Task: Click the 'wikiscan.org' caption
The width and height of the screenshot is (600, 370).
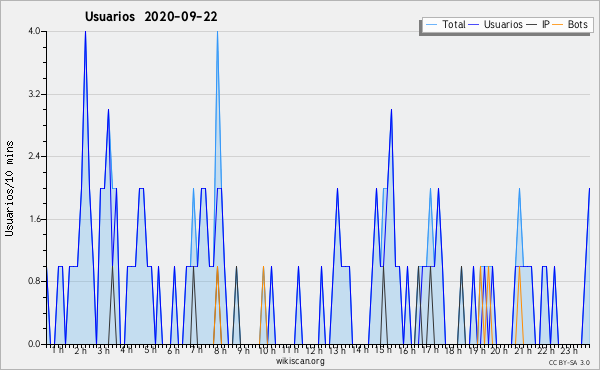Action: (x=300, y=361)
